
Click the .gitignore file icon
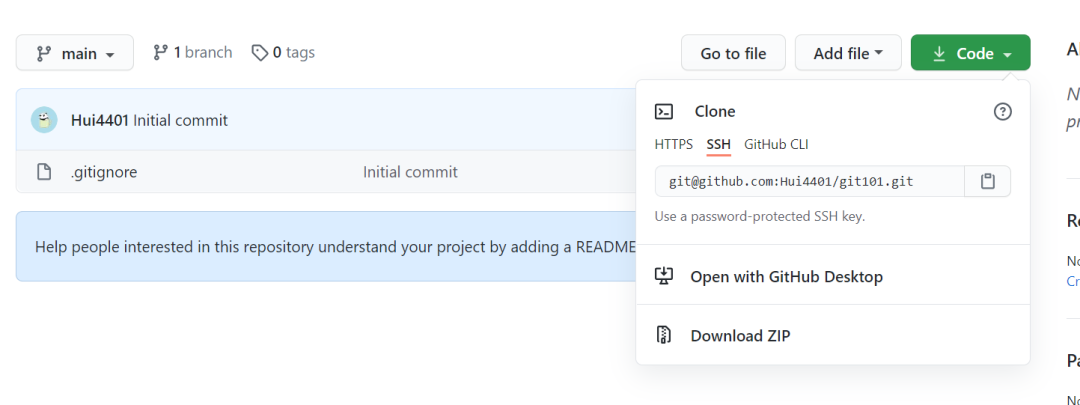[x=44, y=172]
